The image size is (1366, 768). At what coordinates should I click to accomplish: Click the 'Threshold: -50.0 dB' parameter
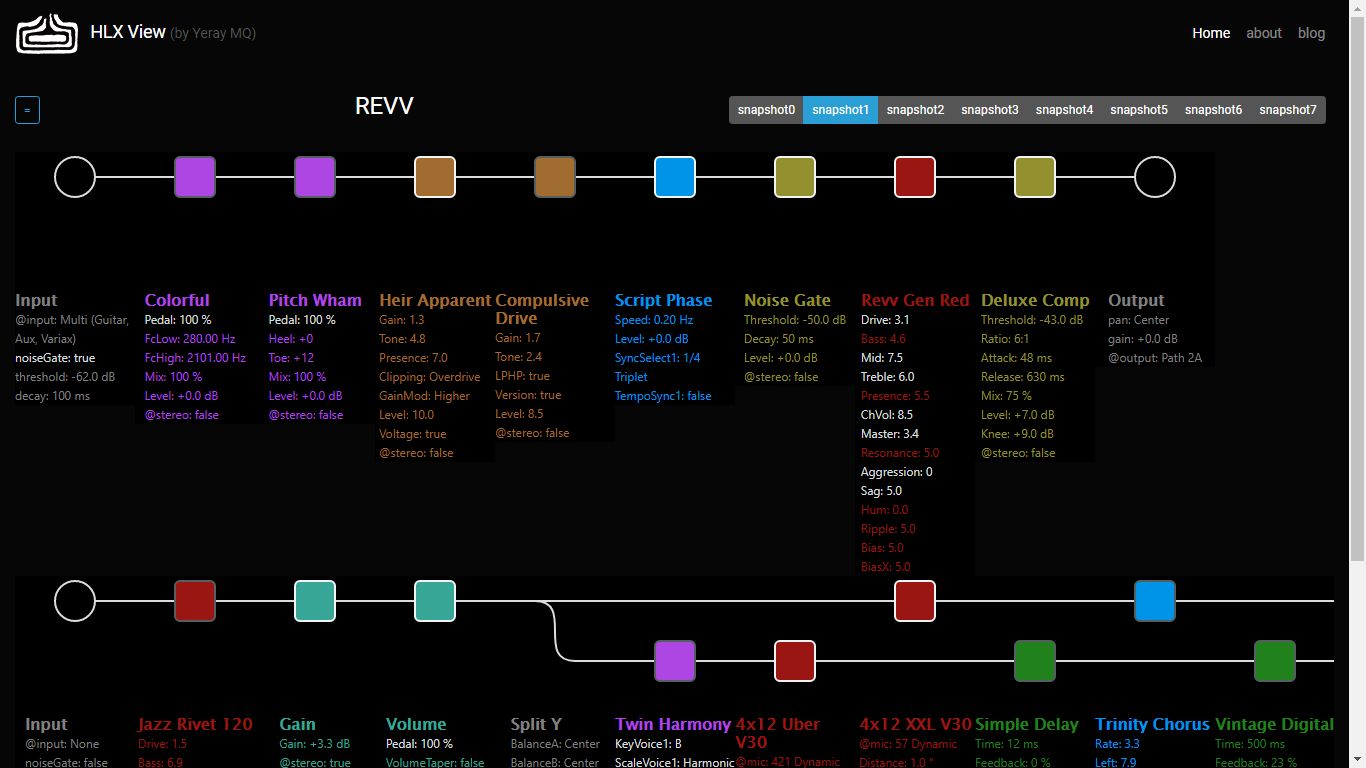(x=795, y=320)
